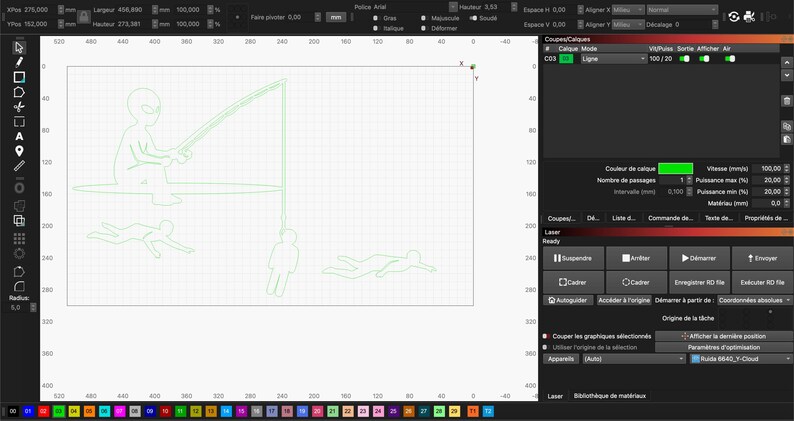794x421 pixels.
Task: Switch to Texte de... tab
Action: tap(719, 218)
